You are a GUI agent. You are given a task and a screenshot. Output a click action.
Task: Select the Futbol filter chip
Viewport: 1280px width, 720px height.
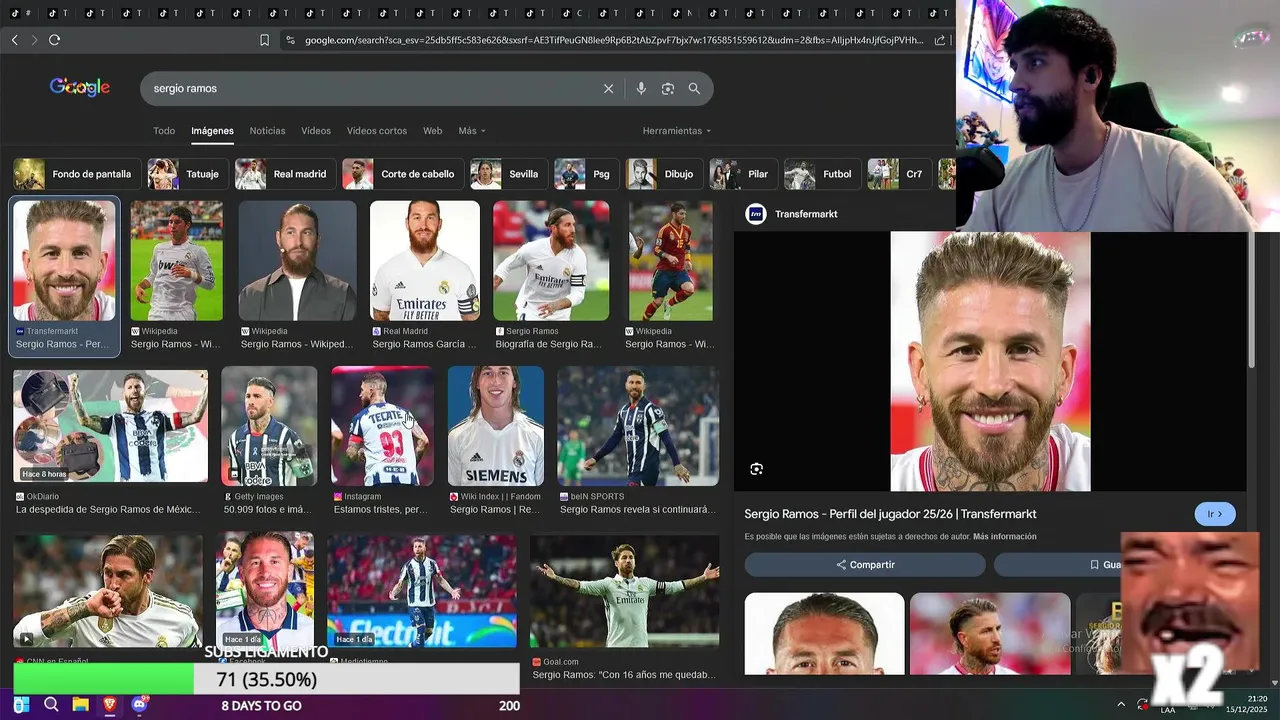click(822, 174)
